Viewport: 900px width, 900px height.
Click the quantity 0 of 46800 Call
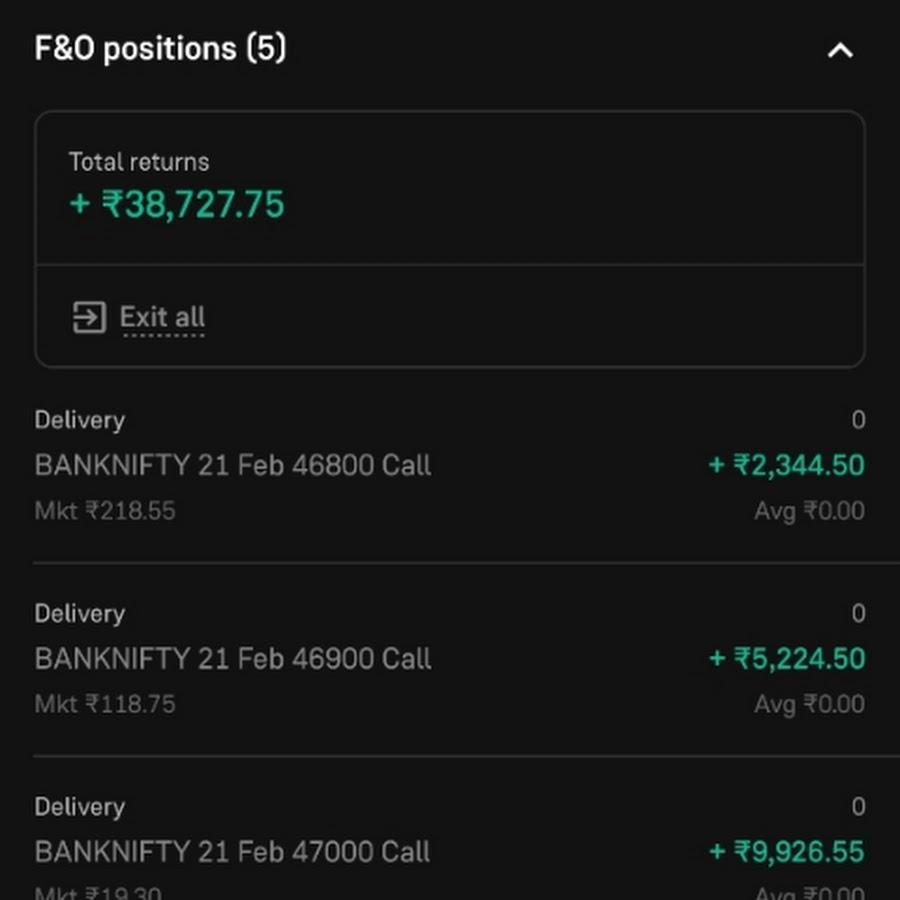pos(859,420)
